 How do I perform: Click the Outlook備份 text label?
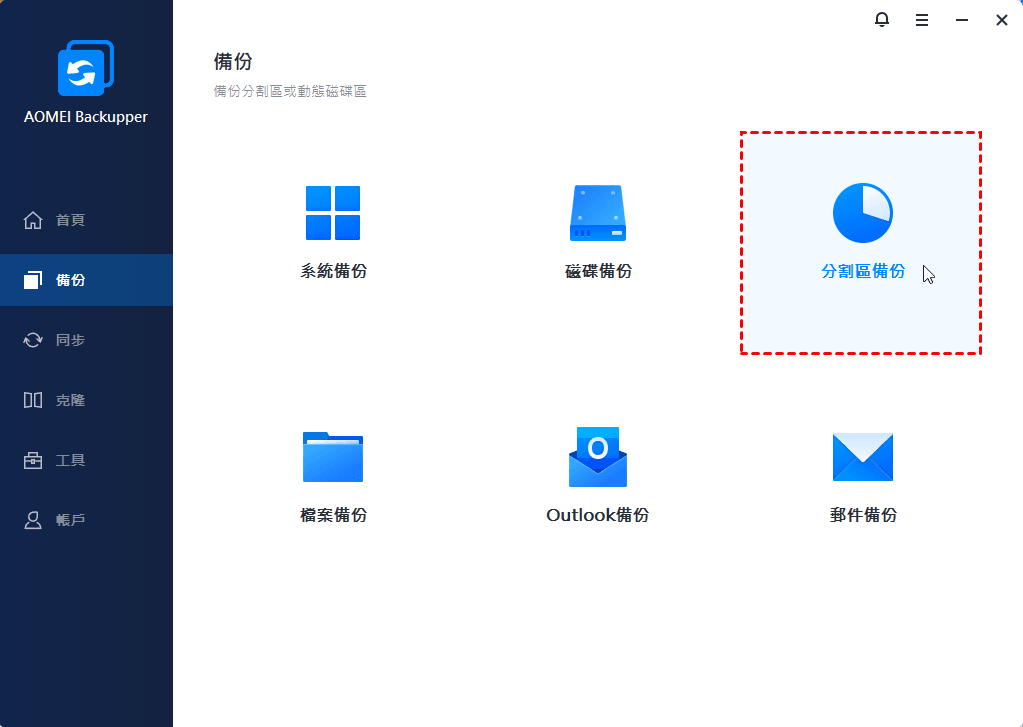[x=598, y=516]
